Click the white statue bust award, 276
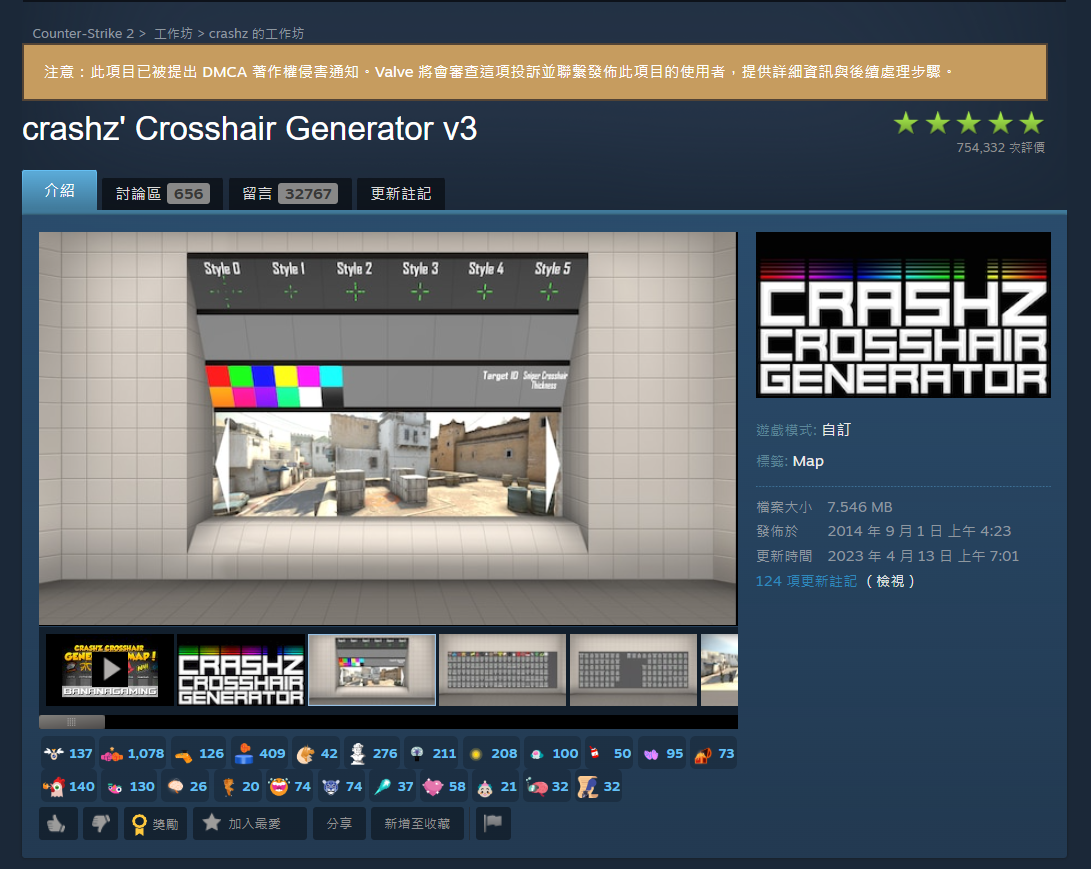 coord(373,754)
